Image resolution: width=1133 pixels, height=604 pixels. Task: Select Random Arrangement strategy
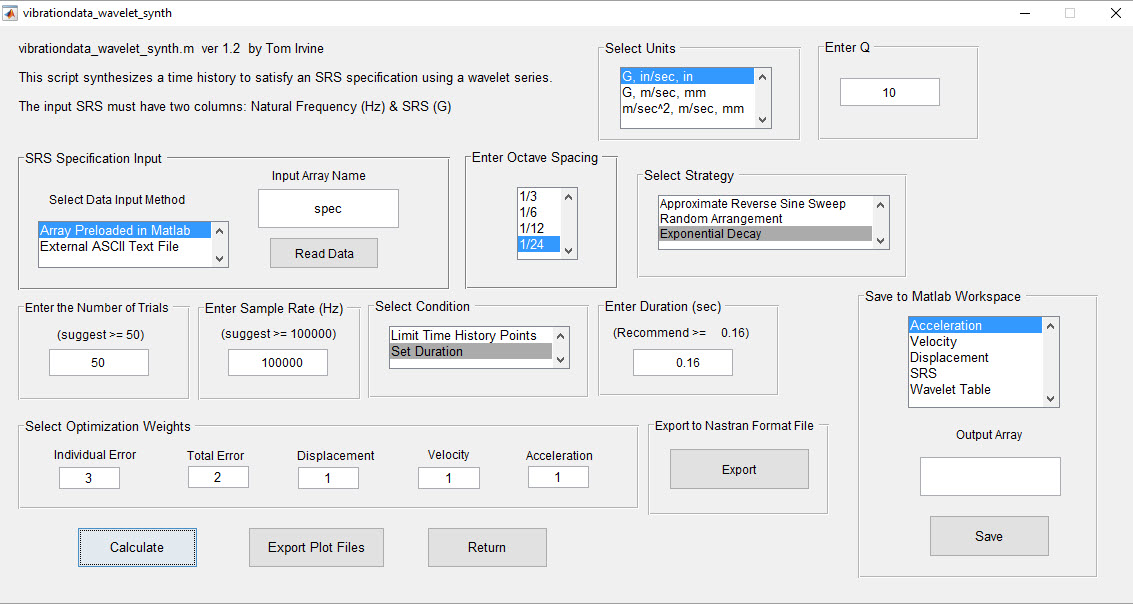coord(721,218)
